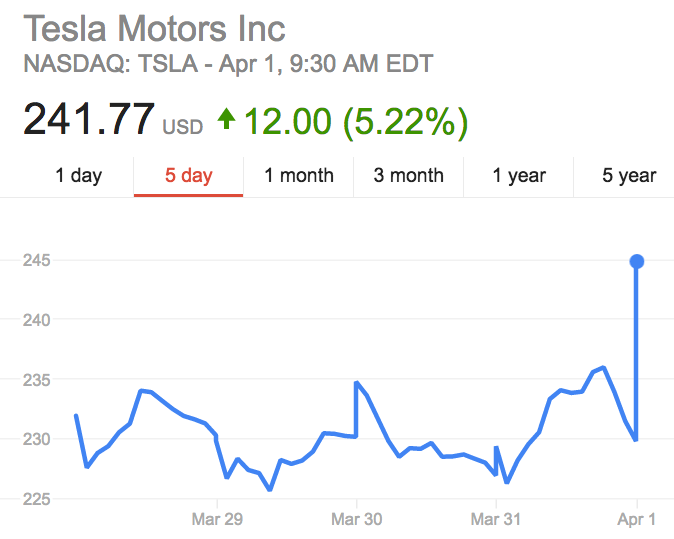
Task: Click the Mar 30 date label
Action: click(x=357, y=520)
